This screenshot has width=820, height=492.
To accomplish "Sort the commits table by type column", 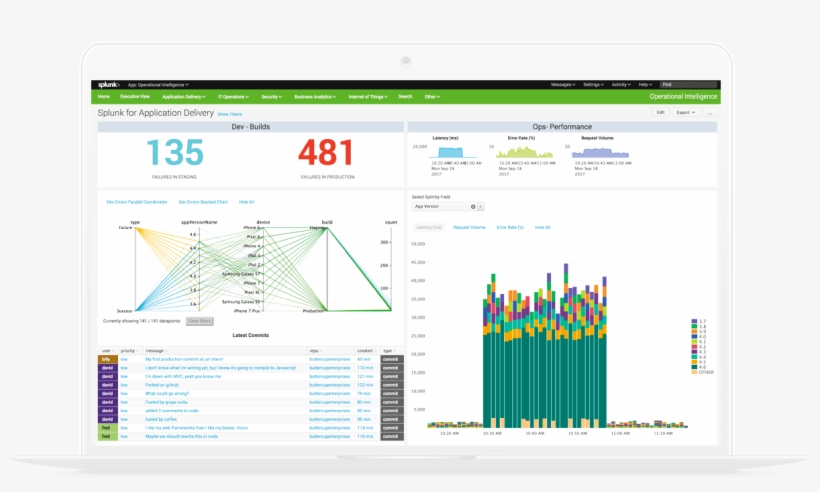I will click(389, 351).
